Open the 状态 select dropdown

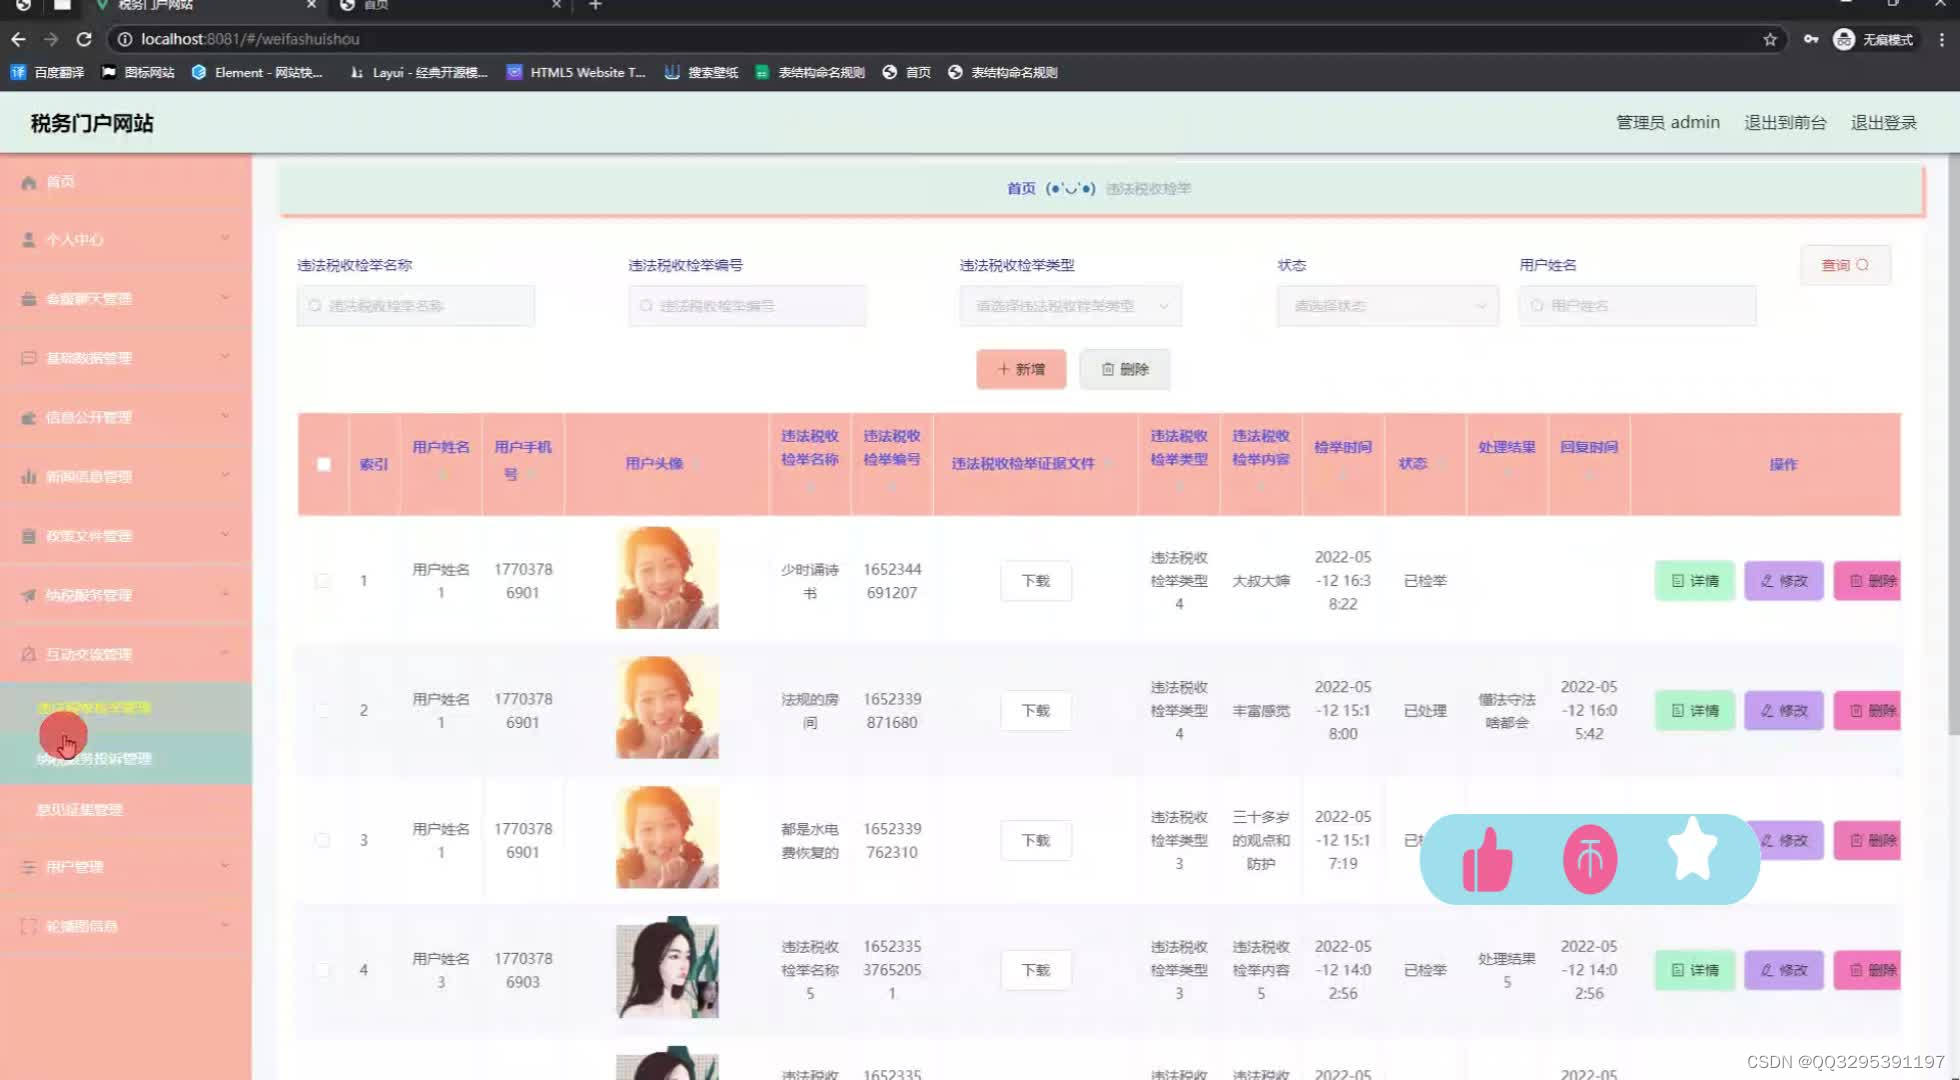[1388, 306]
